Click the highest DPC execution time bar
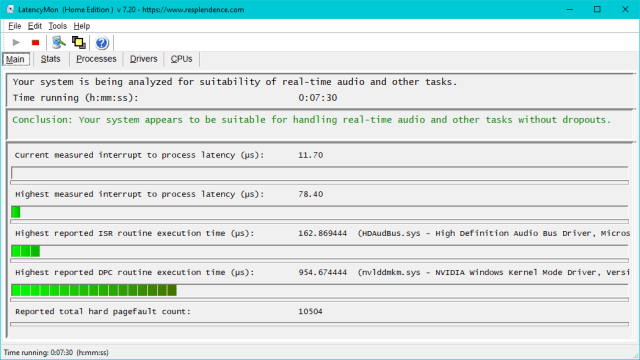 (x=320, y=290)
